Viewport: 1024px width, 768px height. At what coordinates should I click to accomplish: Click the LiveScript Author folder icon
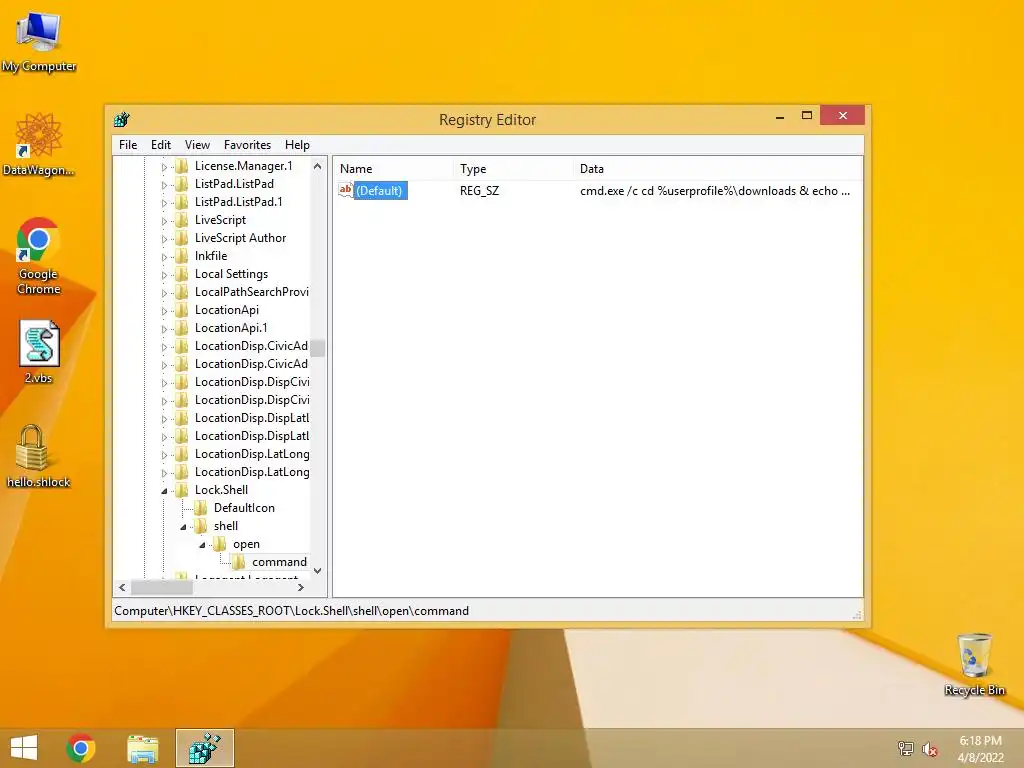182,238
